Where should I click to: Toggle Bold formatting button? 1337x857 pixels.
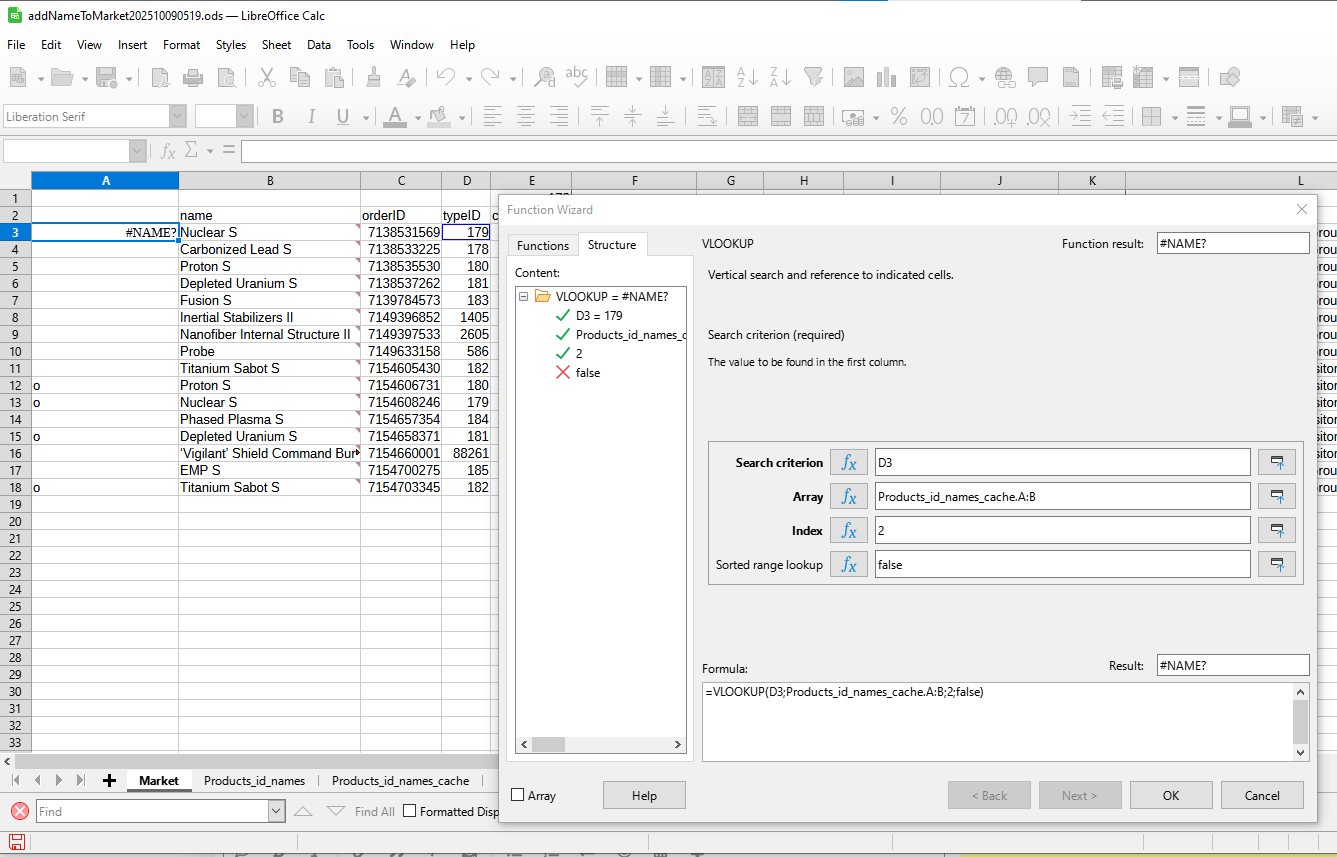point(278,117)
